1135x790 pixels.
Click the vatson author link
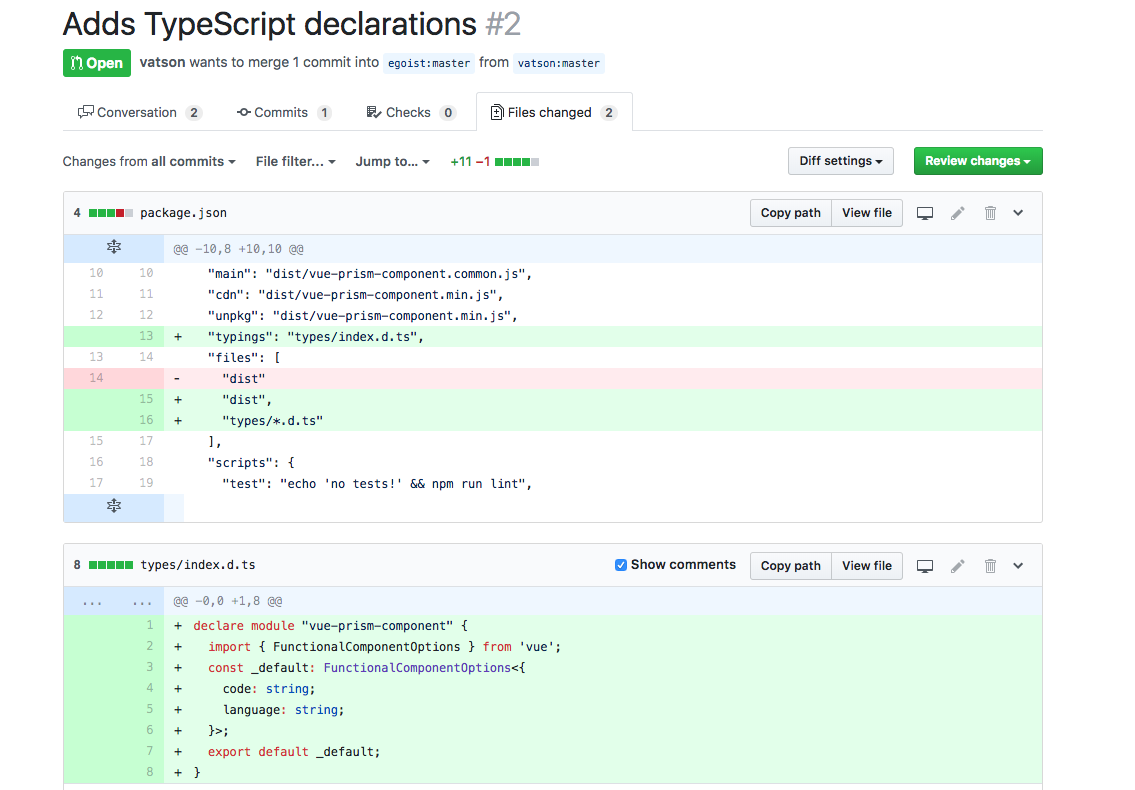162,62
